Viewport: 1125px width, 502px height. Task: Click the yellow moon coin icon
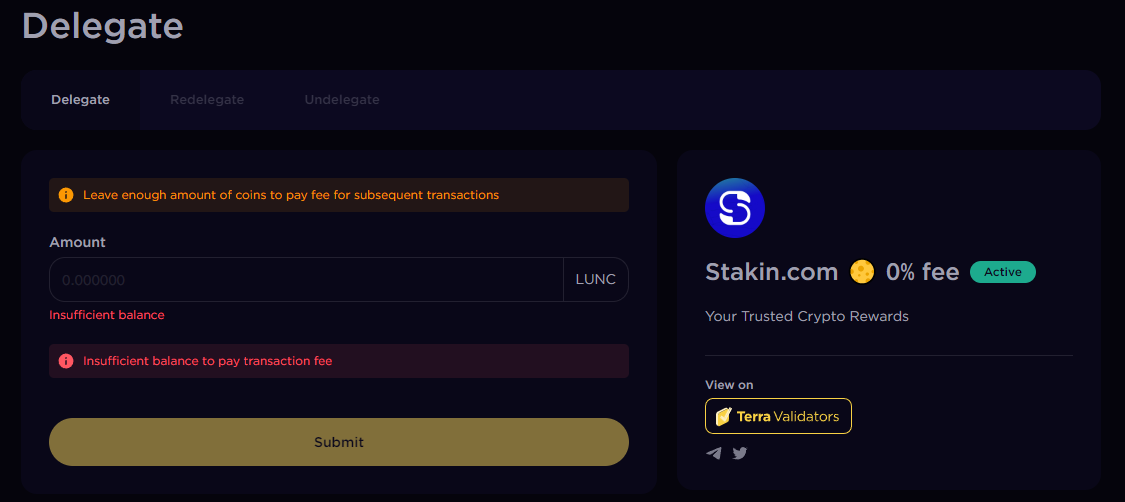(862, 271)
